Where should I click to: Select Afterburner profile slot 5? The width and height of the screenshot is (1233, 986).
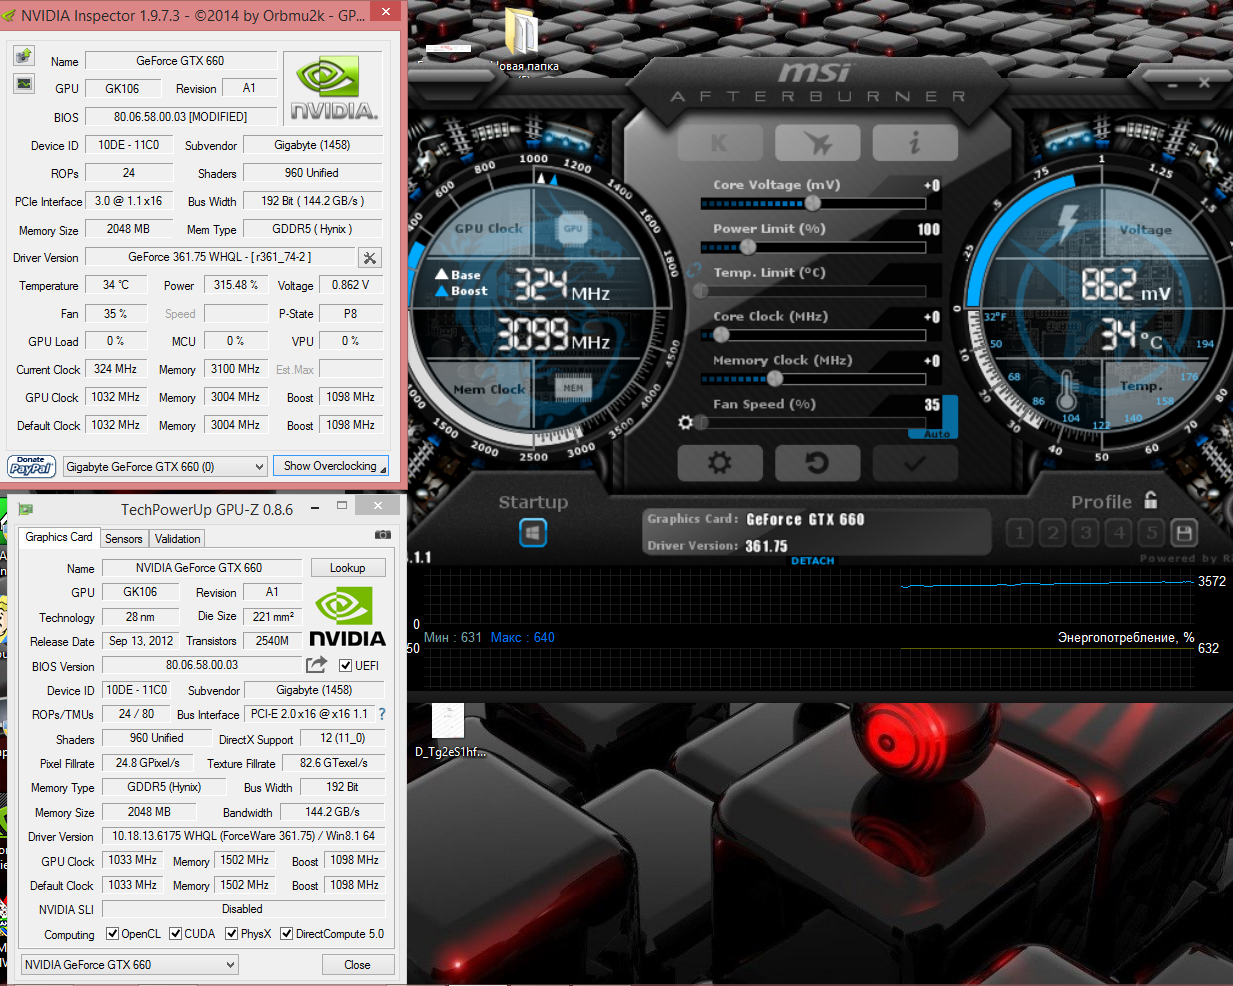1152,533
